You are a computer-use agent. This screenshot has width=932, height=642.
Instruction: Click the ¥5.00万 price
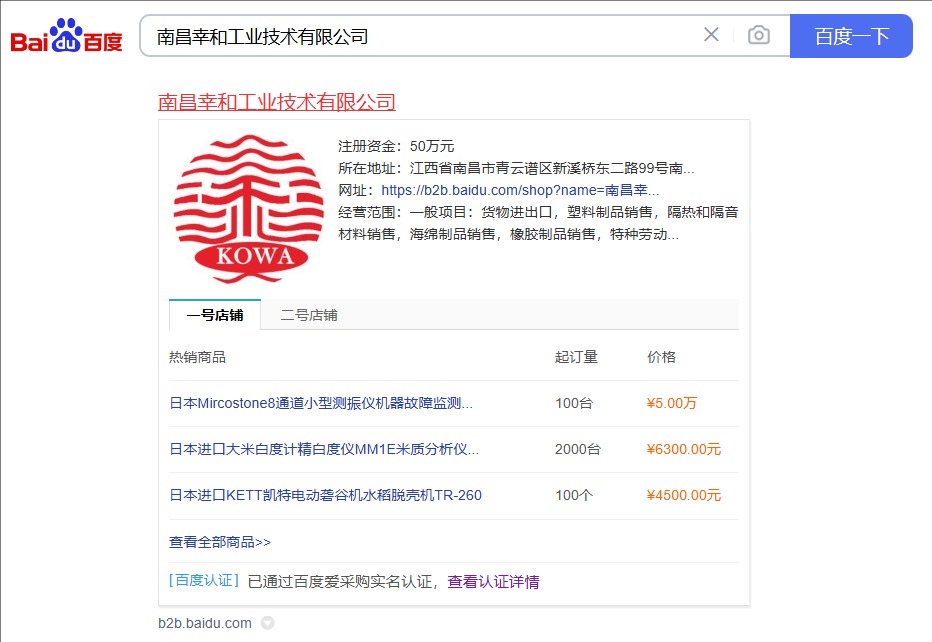(x=672, y=404)
